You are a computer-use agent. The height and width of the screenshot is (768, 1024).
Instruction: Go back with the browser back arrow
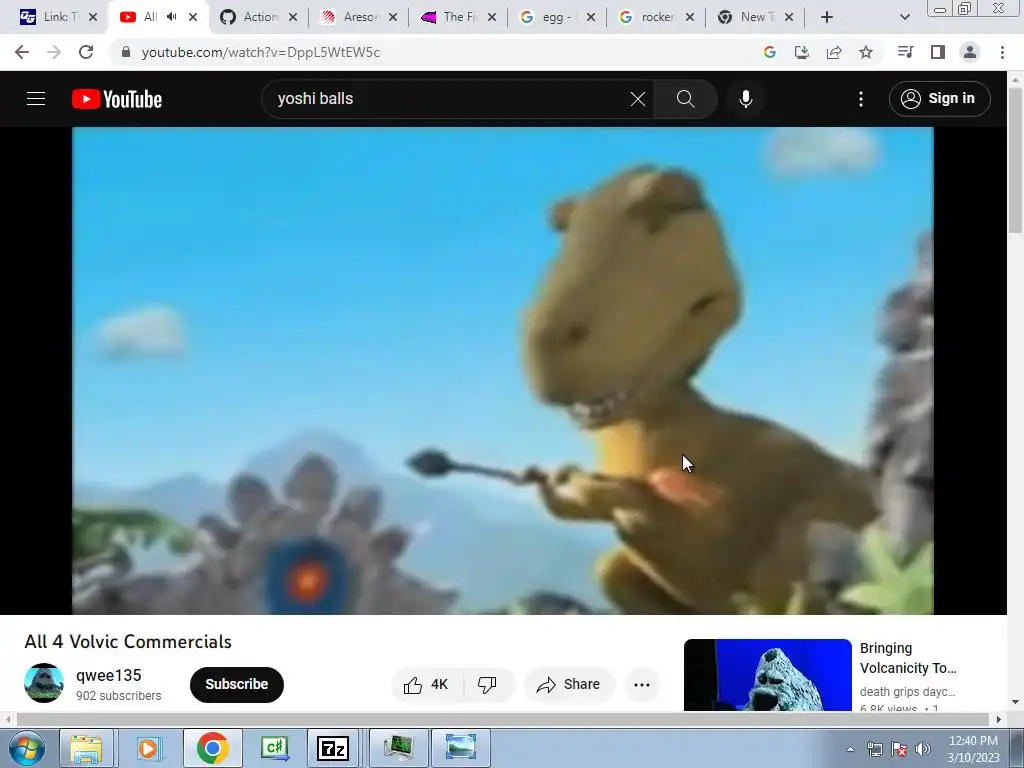[22, 52]
